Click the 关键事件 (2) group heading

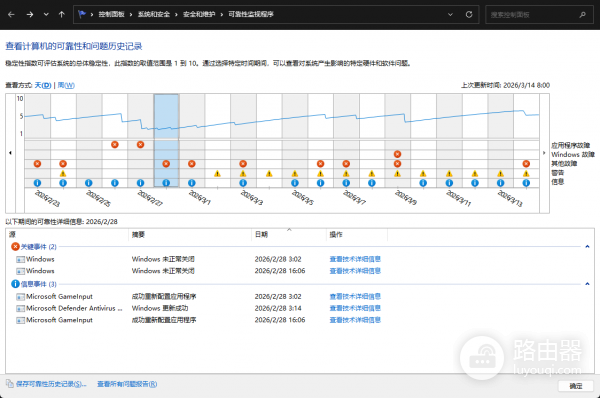38,246
